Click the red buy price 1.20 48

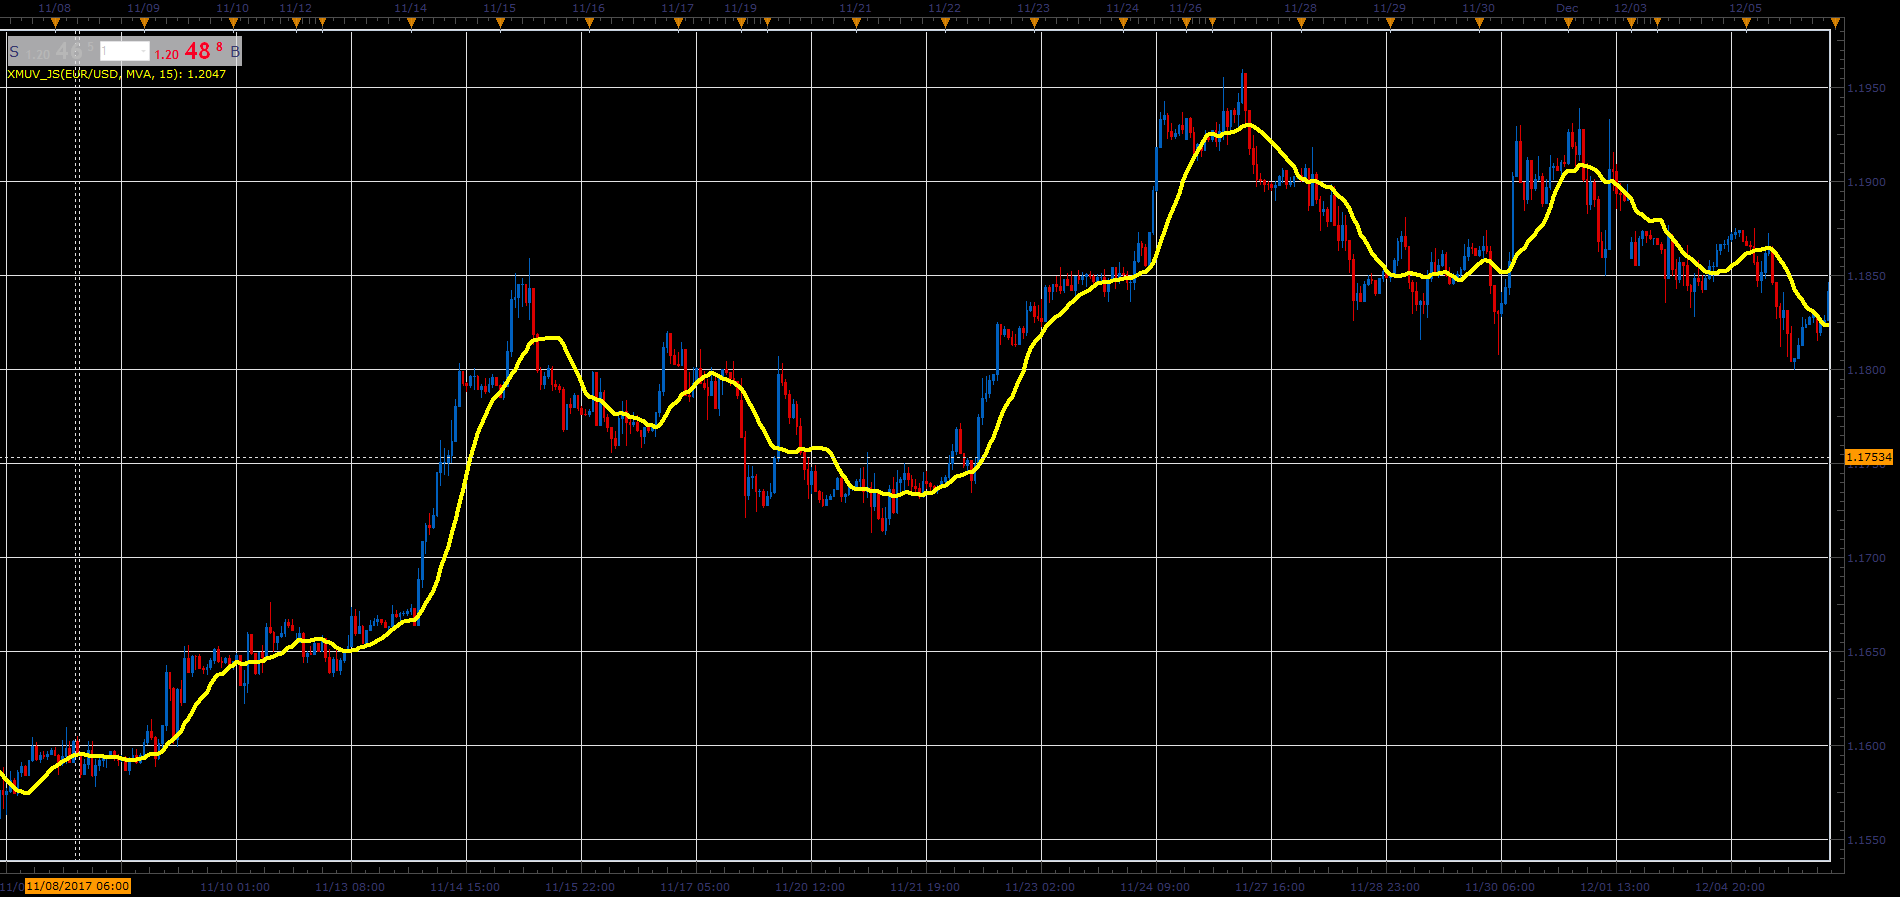(189, 51)
